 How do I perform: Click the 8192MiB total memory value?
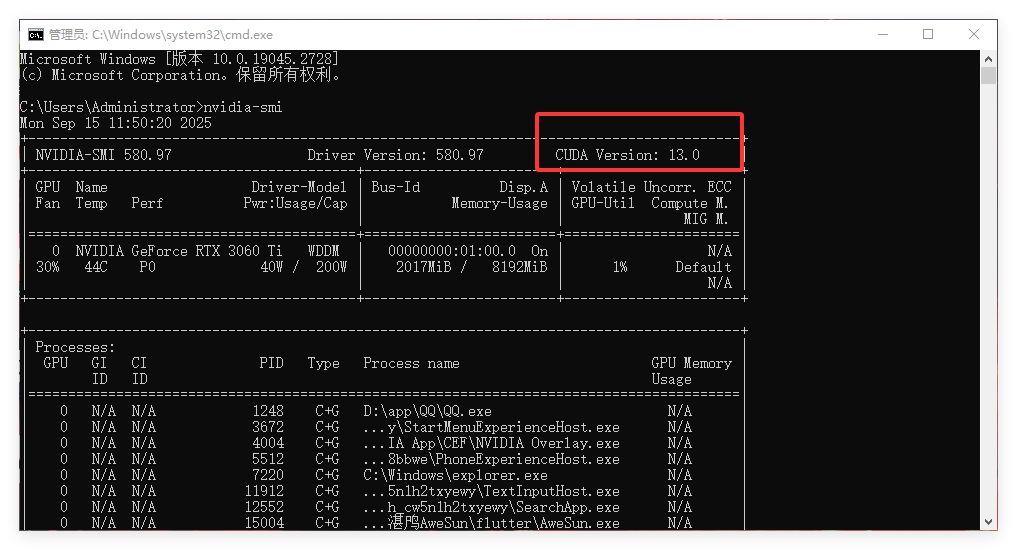click(520, 267)
